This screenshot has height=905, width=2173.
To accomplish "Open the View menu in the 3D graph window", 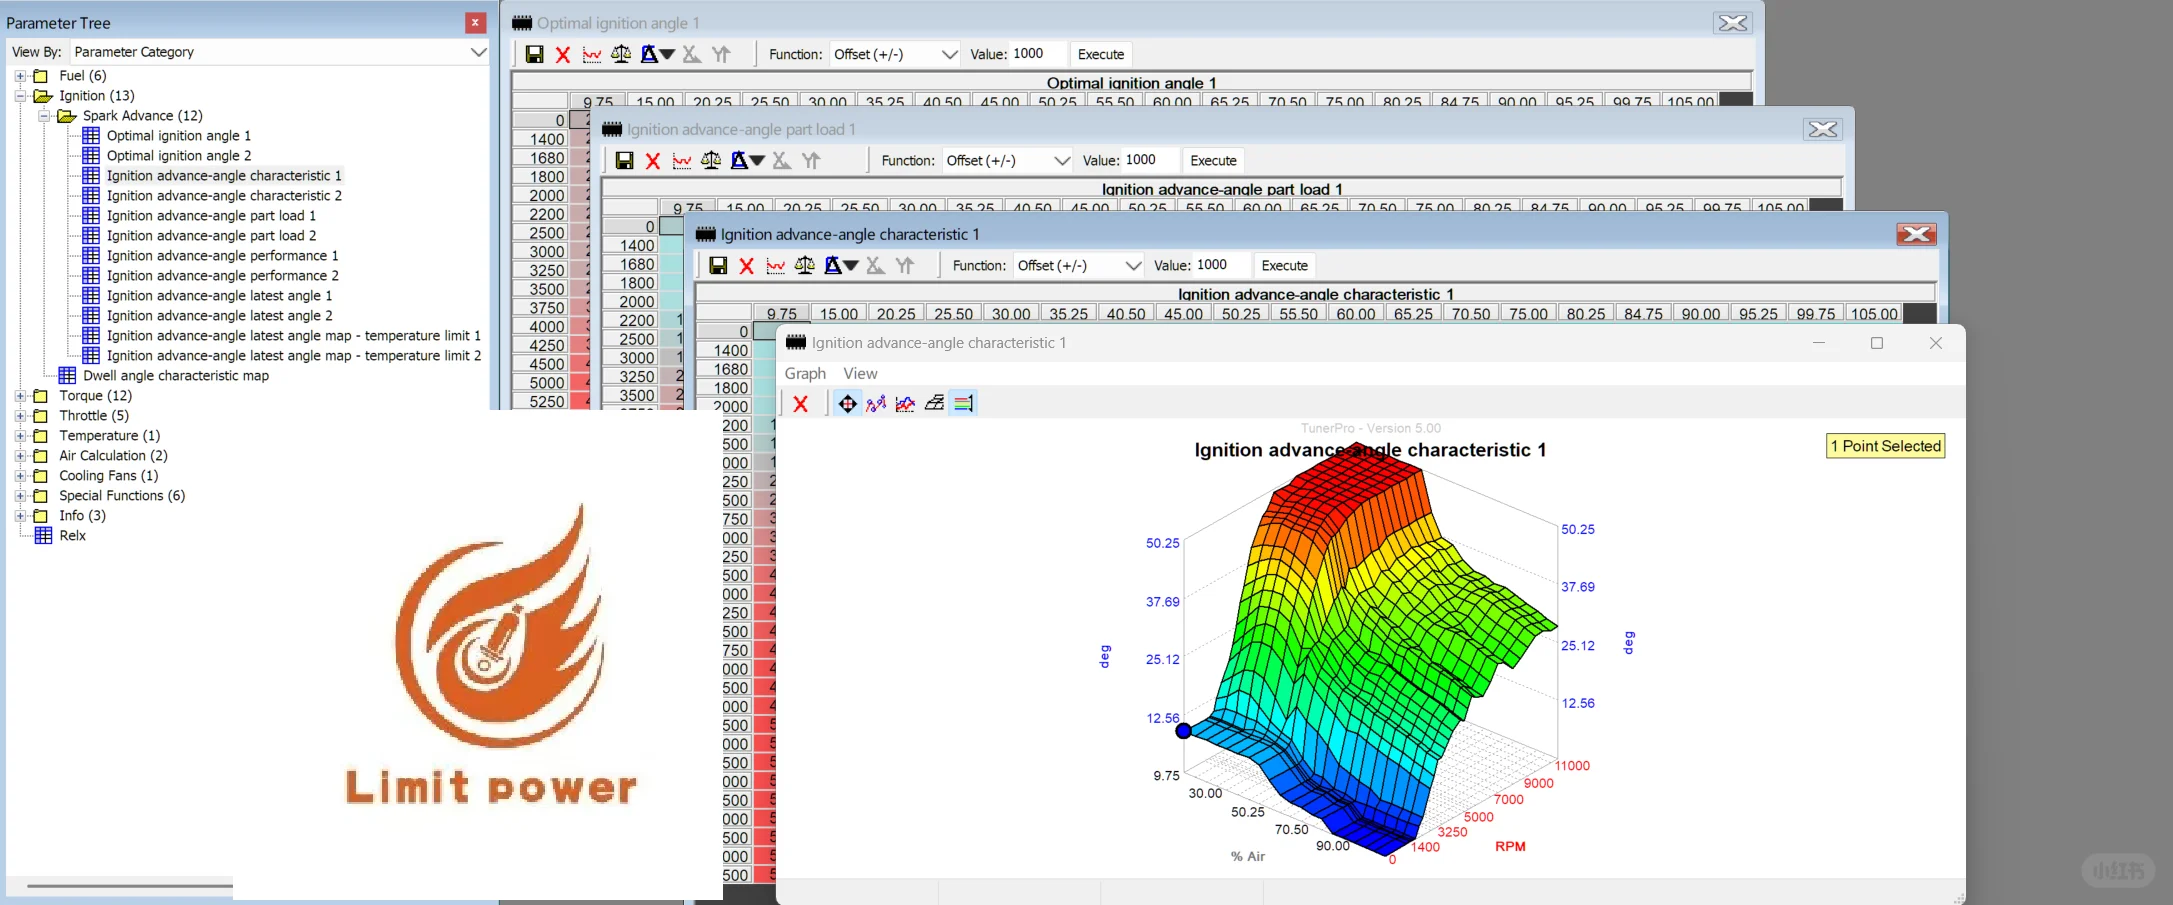I will 860,373.
